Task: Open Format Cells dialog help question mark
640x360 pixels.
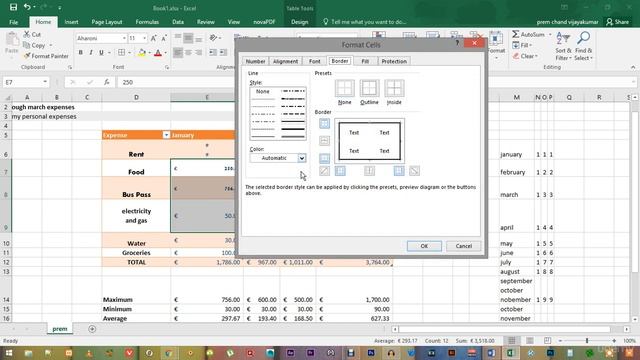Action: 457,43
